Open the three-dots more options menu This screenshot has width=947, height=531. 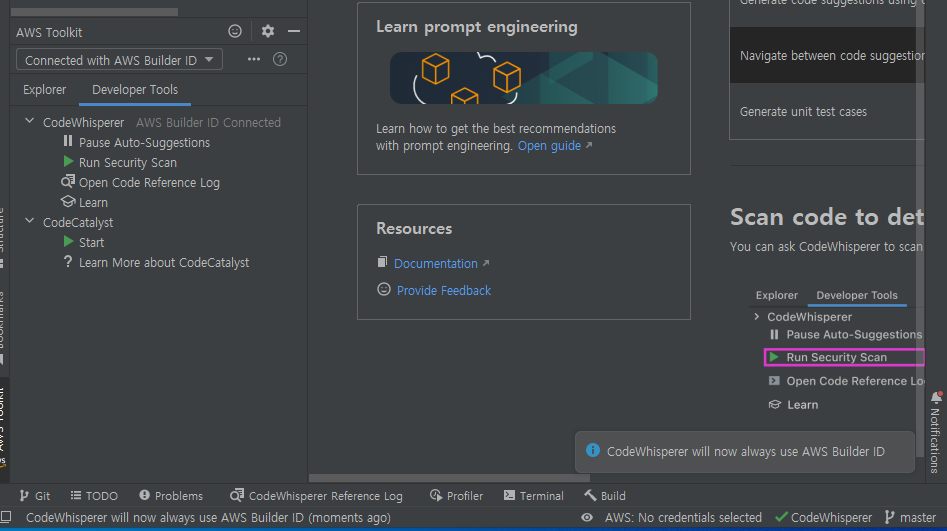point(254,59)
